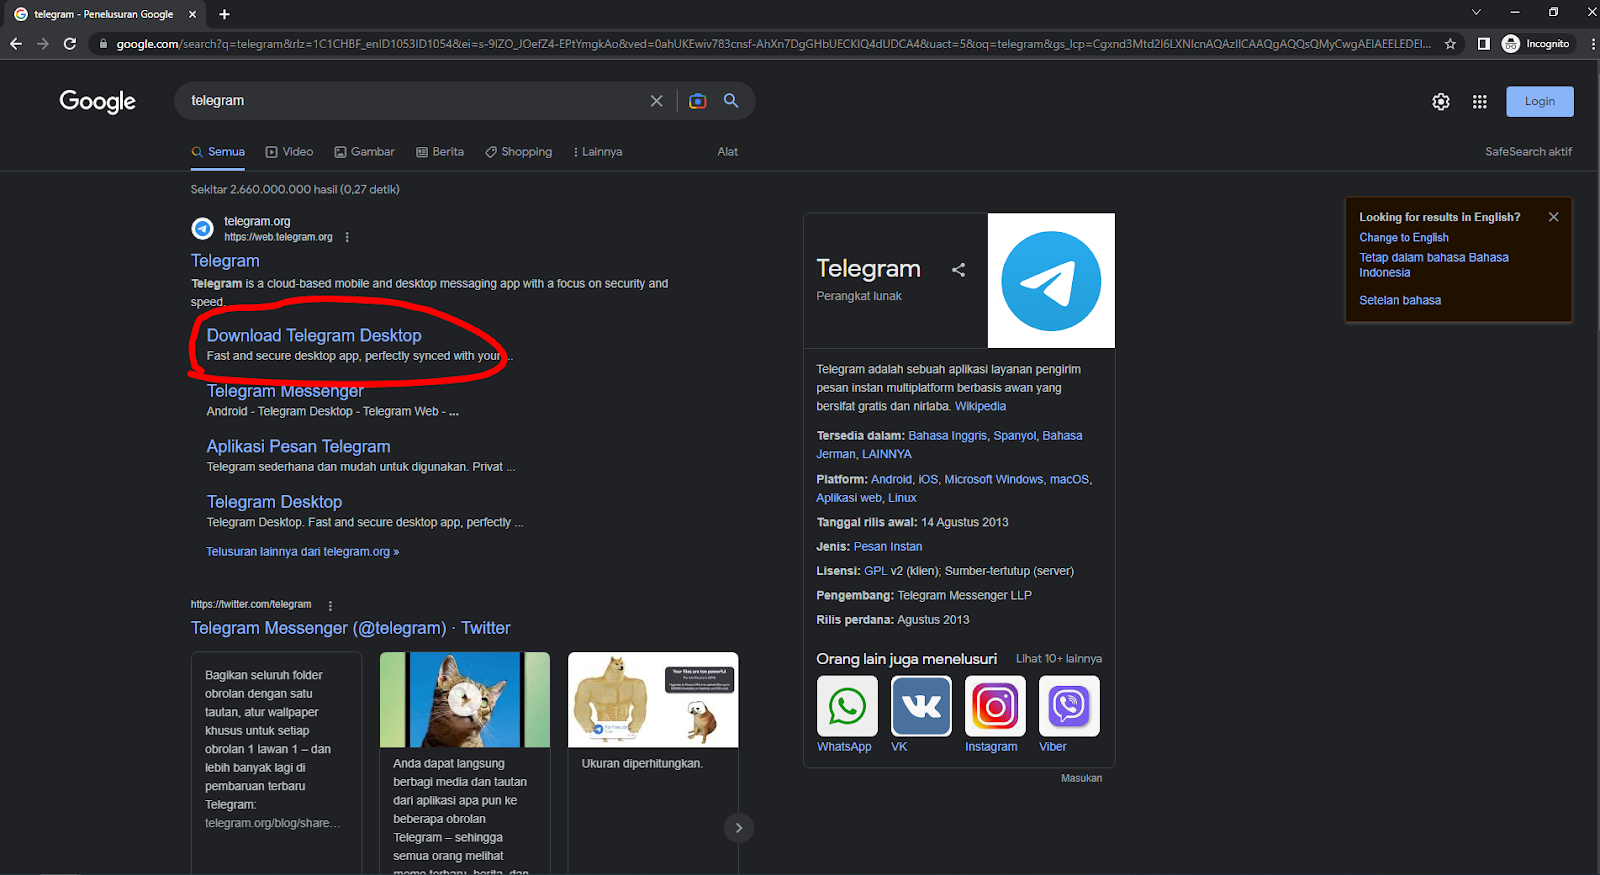Screen dimensions: 1600x875
Task: Click the Bahasa Inggris language link
Action: click(x=947, y=436)
